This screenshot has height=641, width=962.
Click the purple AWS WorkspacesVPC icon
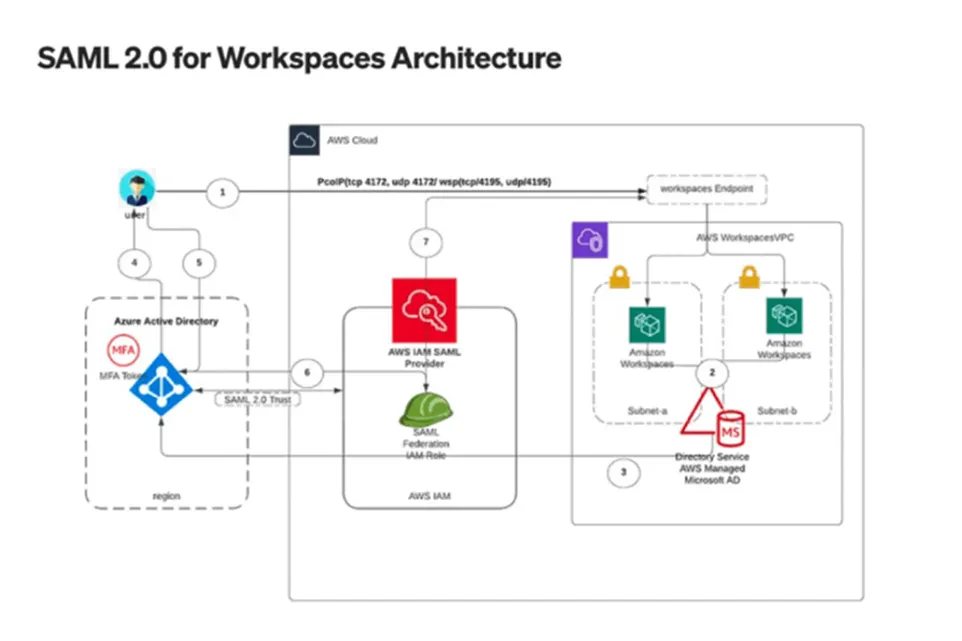coord(587,238)
